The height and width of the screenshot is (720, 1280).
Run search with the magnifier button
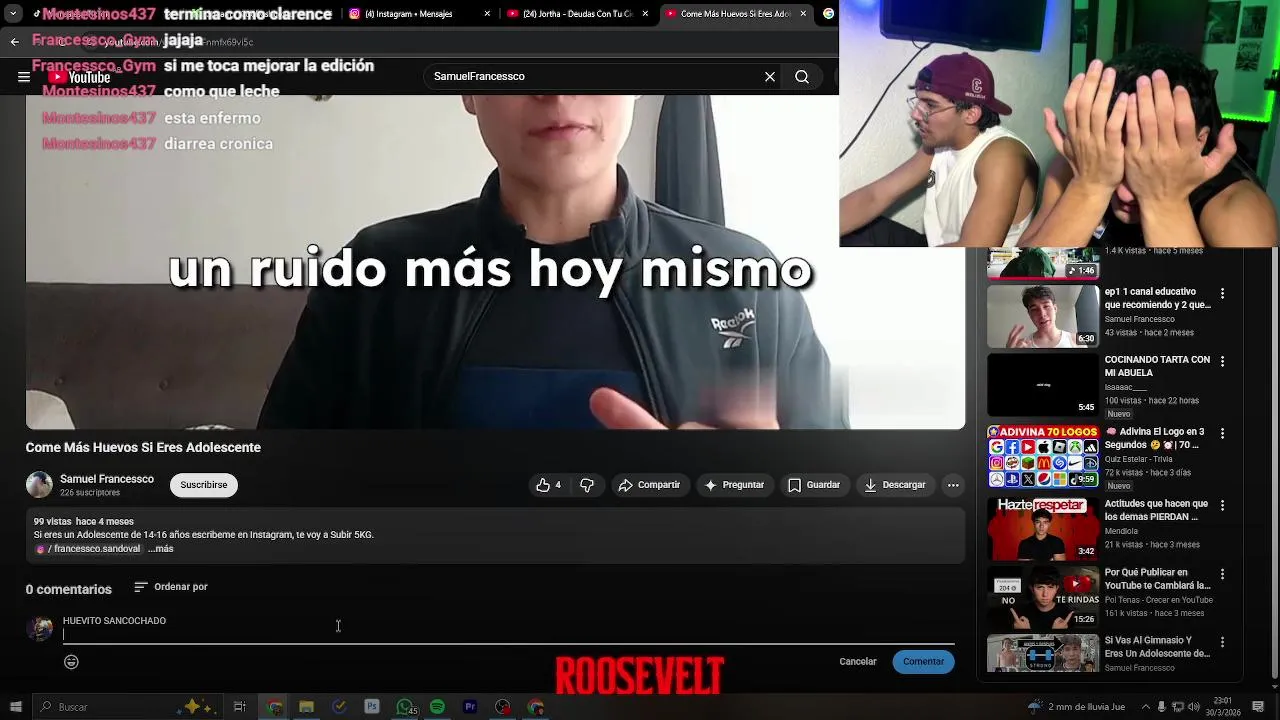802,76
